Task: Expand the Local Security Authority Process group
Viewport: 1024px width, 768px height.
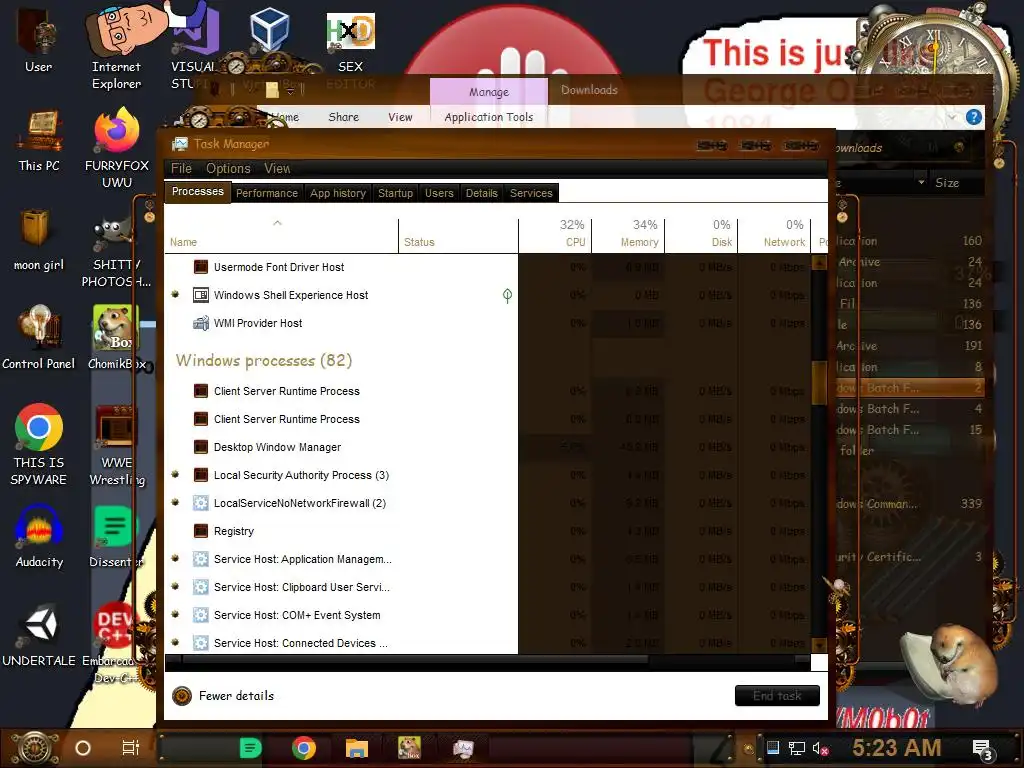Action: 175,475
